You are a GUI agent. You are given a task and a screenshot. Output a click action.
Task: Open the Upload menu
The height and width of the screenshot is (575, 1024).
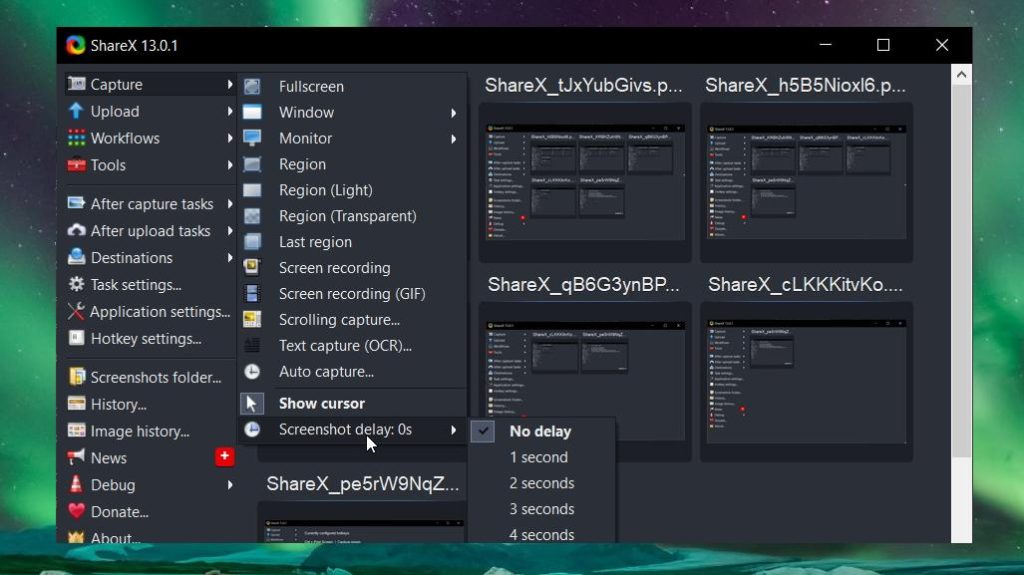[x=114, y=112]
